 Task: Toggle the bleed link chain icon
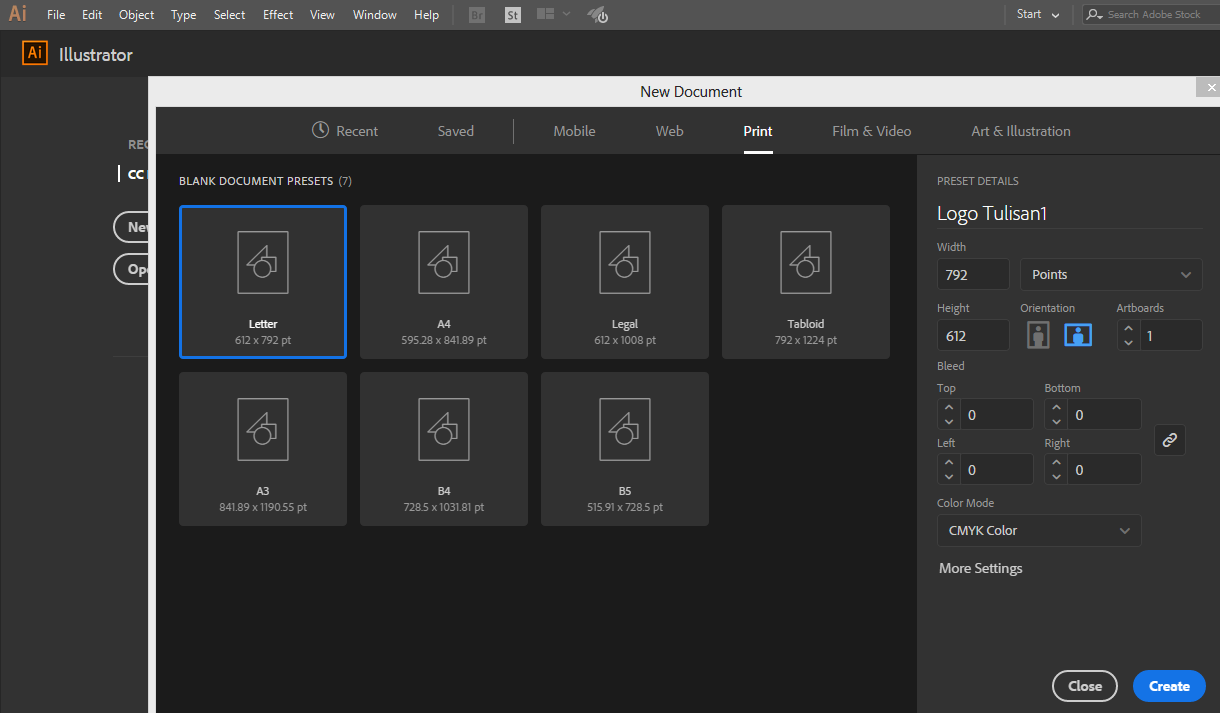1170,440
